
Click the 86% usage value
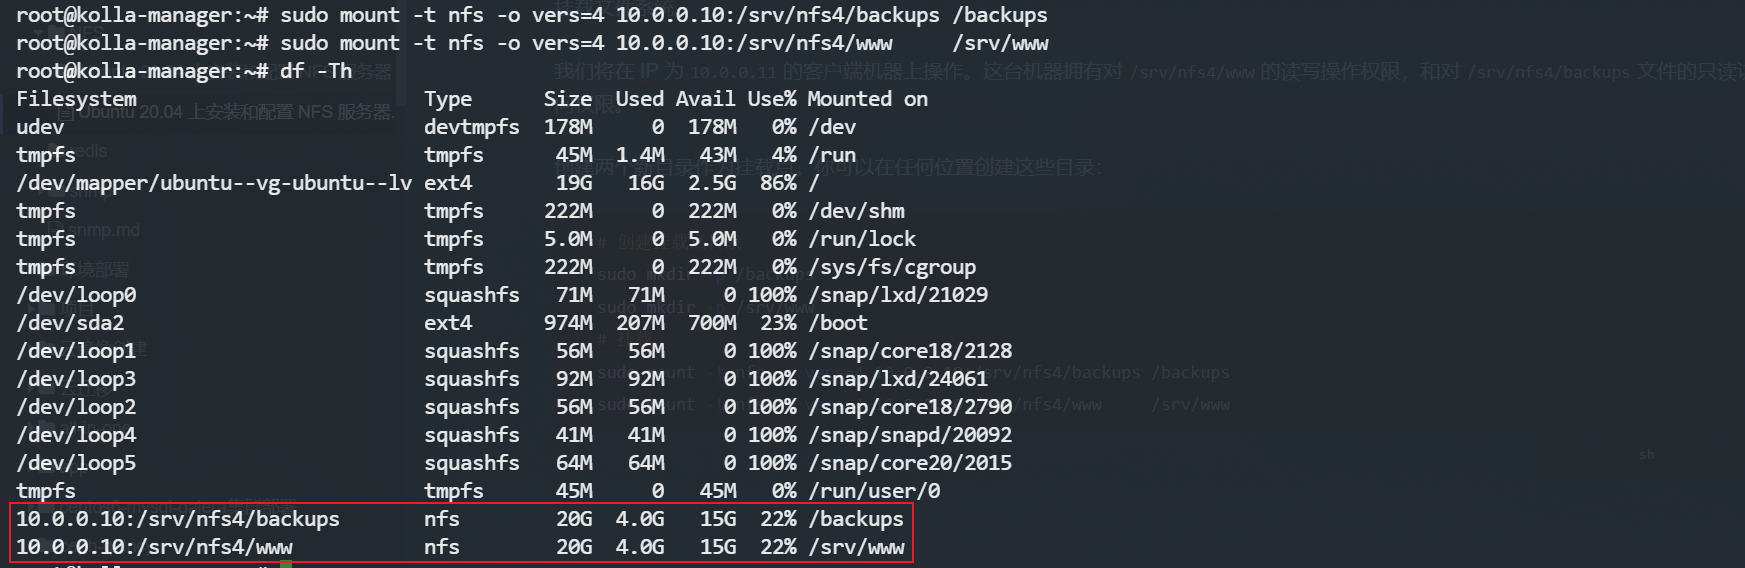point(778,183)
